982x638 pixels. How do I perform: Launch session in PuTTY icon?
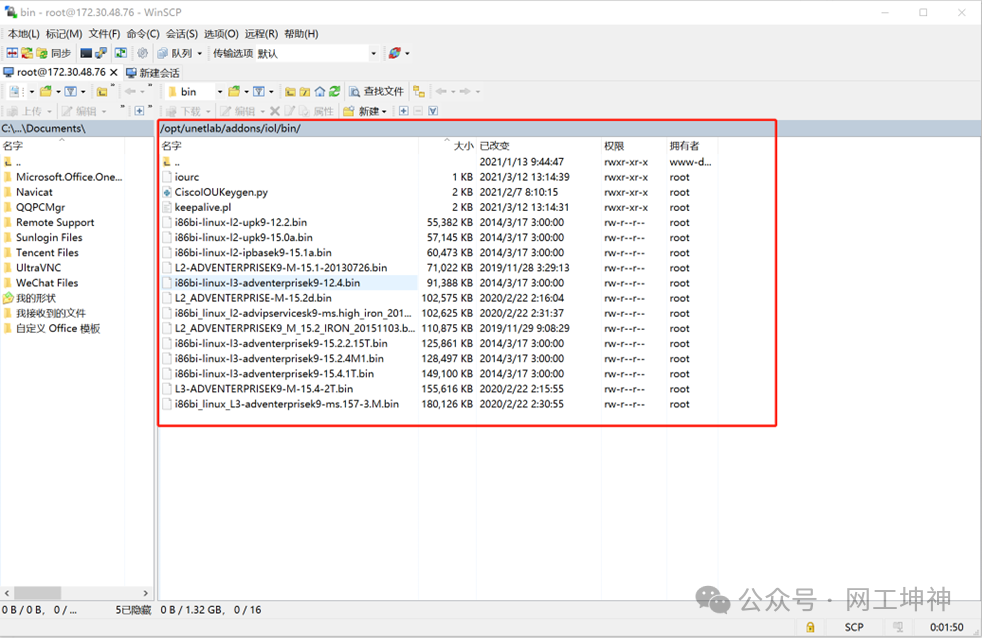coord(101,53)
